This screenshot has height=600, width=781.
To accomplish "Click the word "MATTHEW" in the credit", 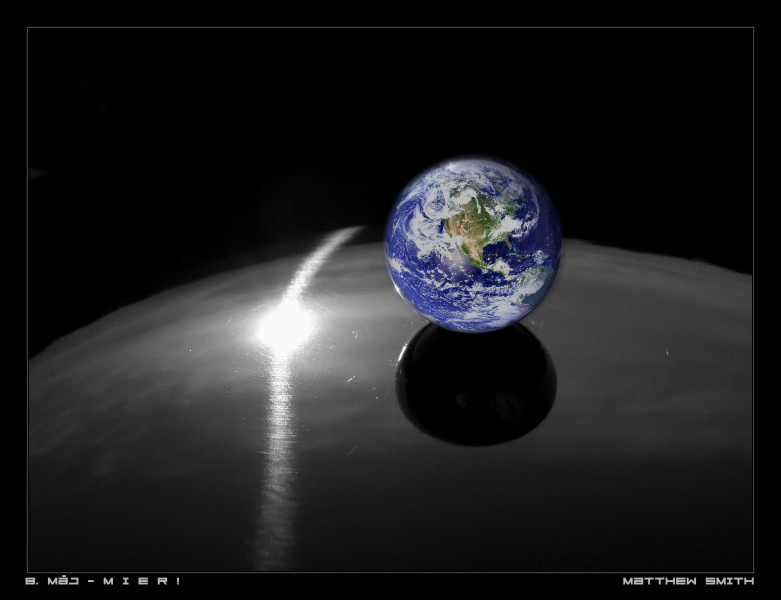I will tap(654, 581).
